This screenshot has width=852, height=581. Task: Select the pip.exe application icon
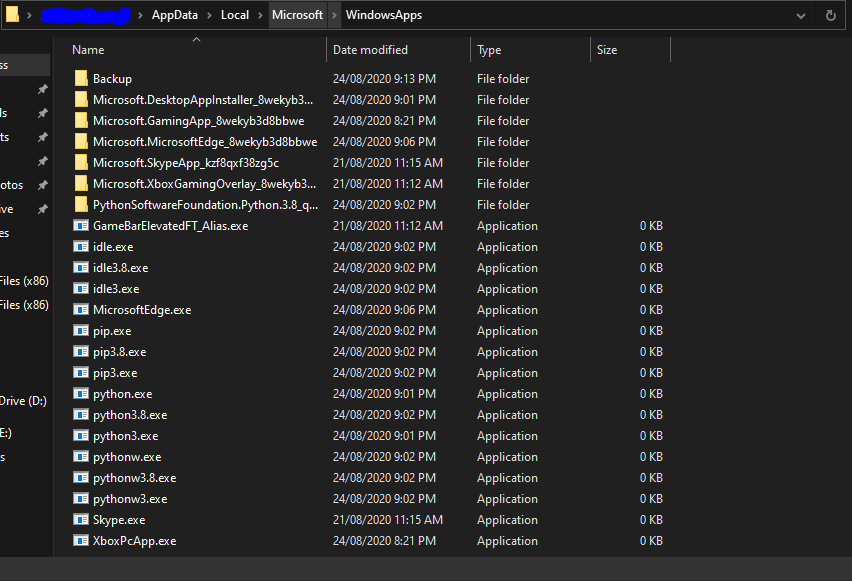click(81, 331)
